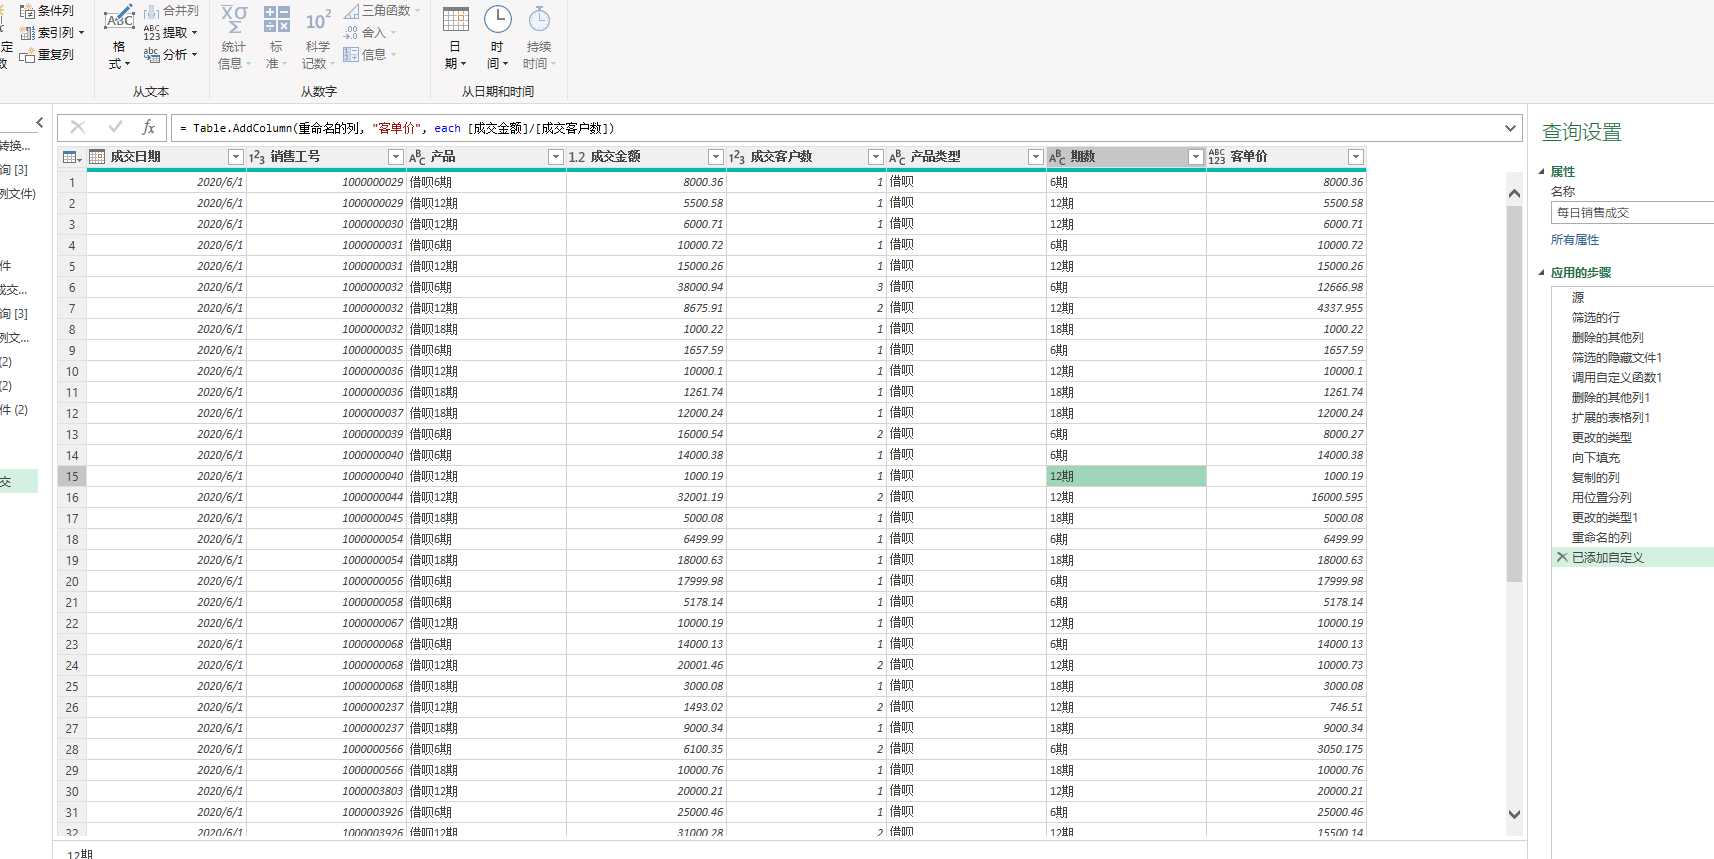Click the 12666.98 cell in 客单价
Screen dimensions: 1714x859
pos(1287,287)
